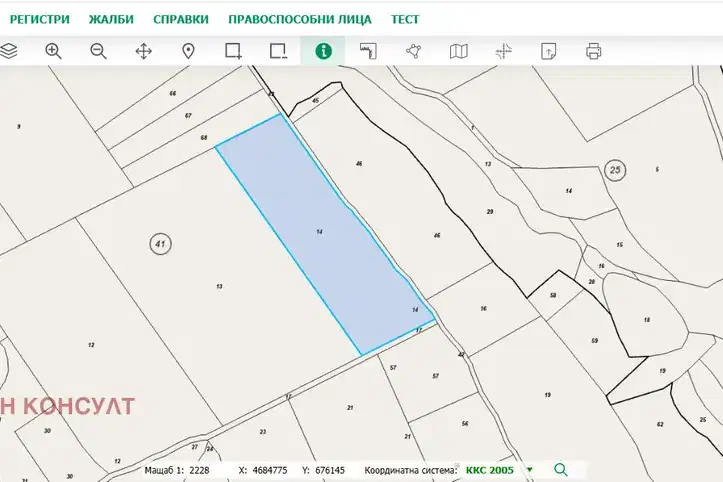Open the ТЕСТ menu
The image size is (723, 482).
[405, 19]
